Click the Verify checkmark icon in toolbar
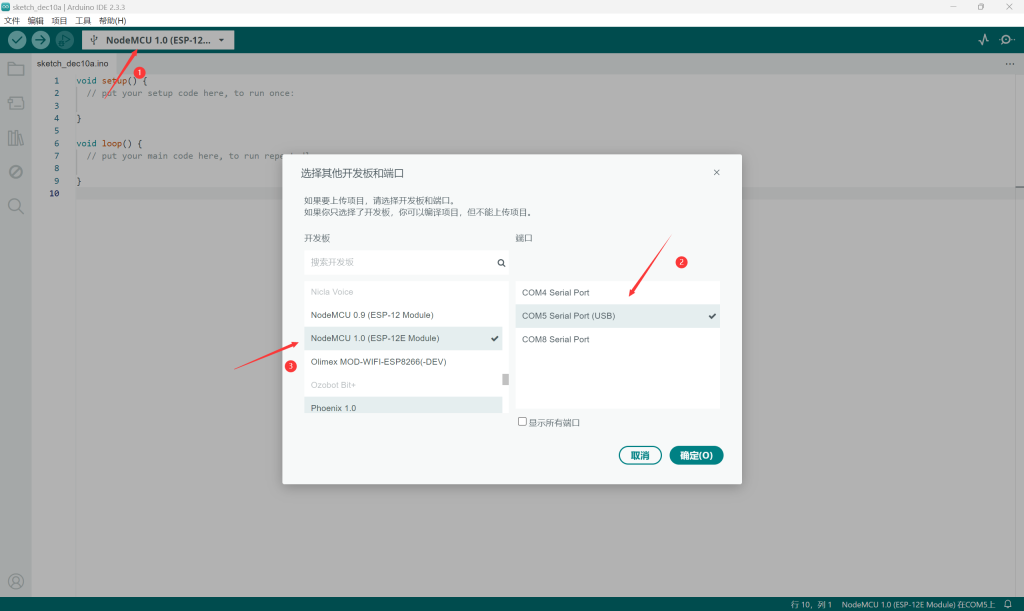Viewport: 1024px width, 611px height. click(17, 40)
